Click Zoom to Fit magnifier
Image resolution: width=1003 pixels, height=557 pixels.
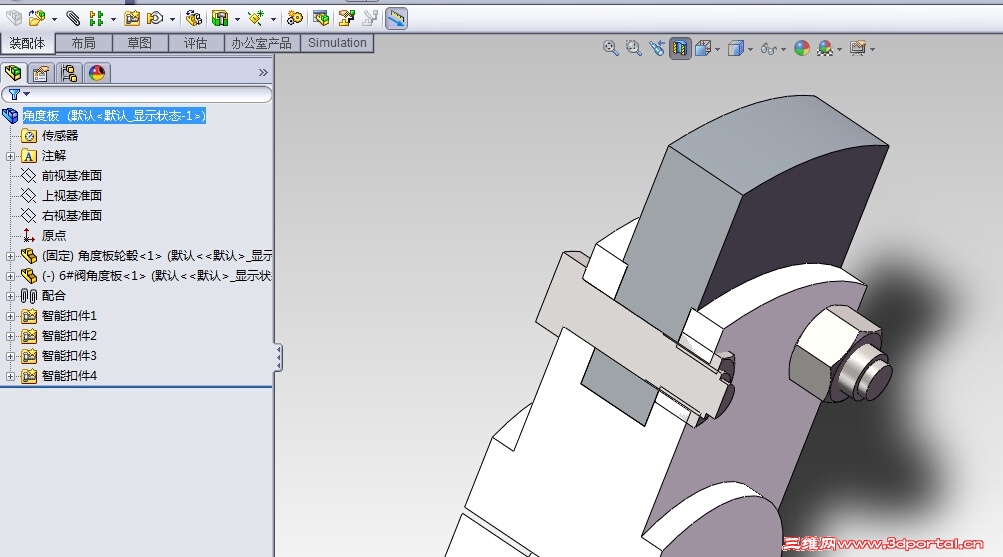(611, 48)
